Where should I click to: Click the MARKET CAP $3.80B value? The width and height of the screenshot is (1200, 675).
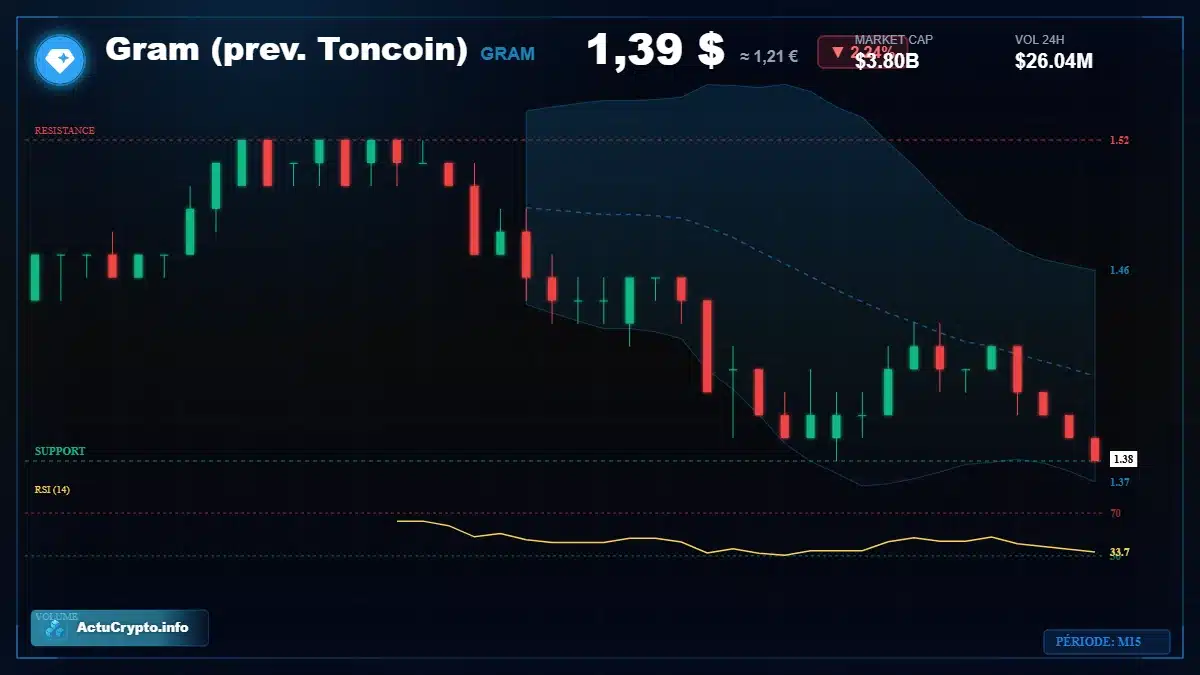click(887, 61)
